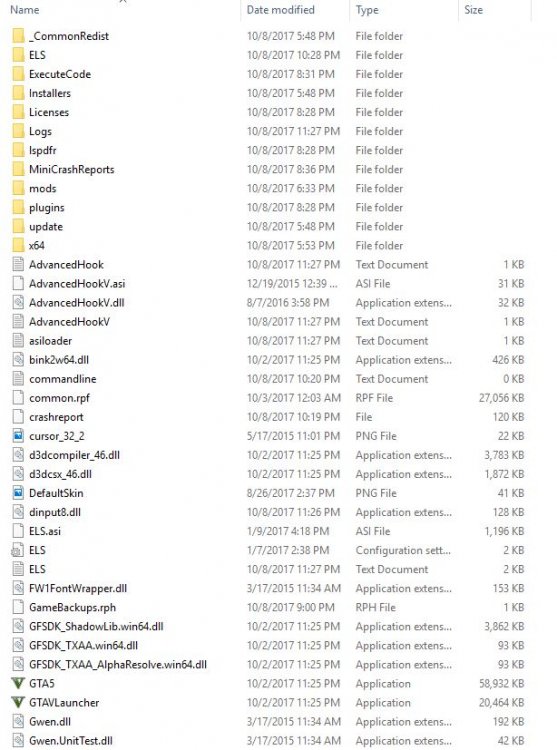Select the cursor_32_2 PNG image icon
The height and width of the screenshot is (750, 557).
(18, 436)
